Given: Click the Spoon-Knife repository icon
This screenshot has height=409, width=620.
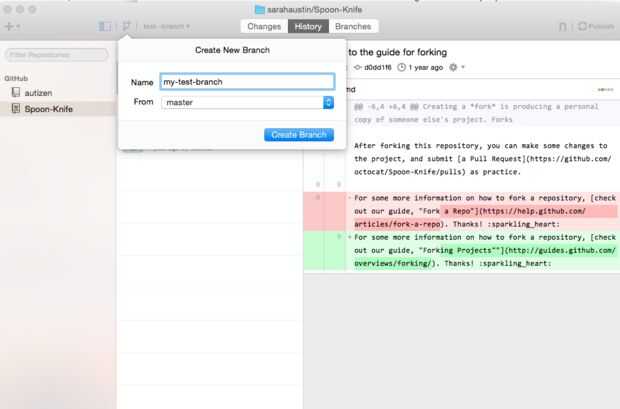Looking at the screenshot, I should pos(16,108).
